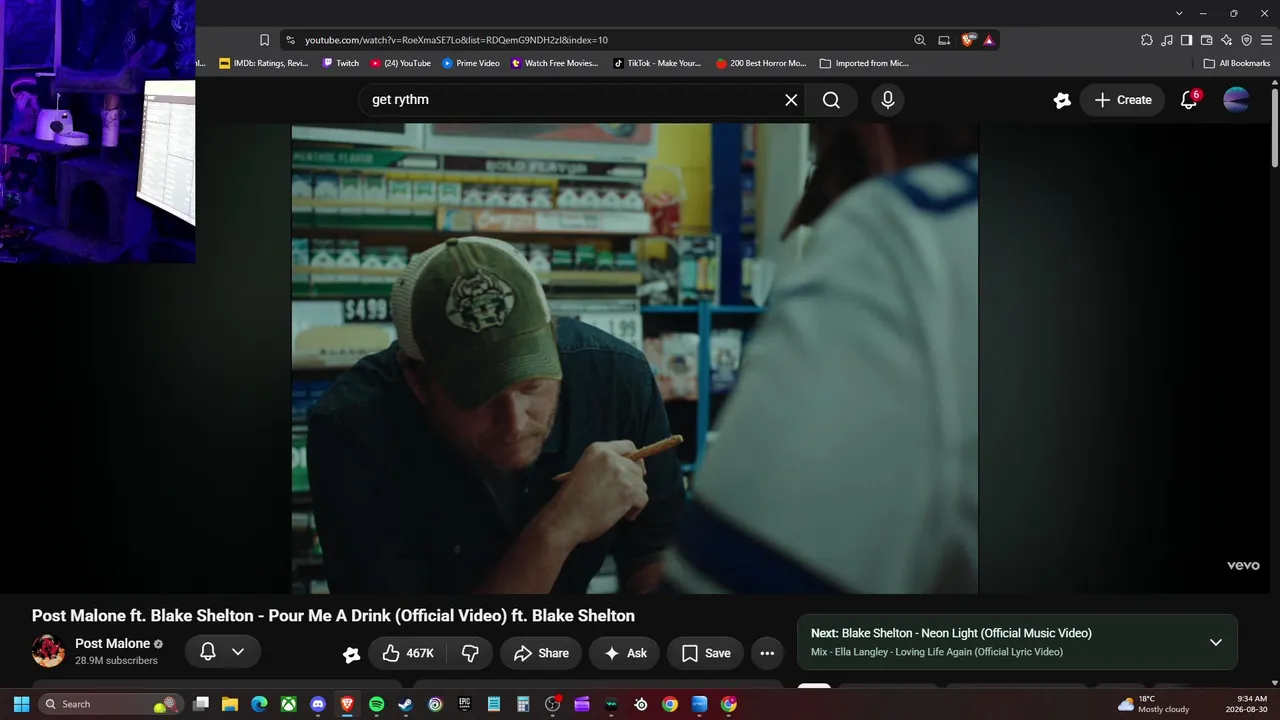1280x720 pixels.
Task: Click the install app icon in address bar
Action: click(944, 40)
